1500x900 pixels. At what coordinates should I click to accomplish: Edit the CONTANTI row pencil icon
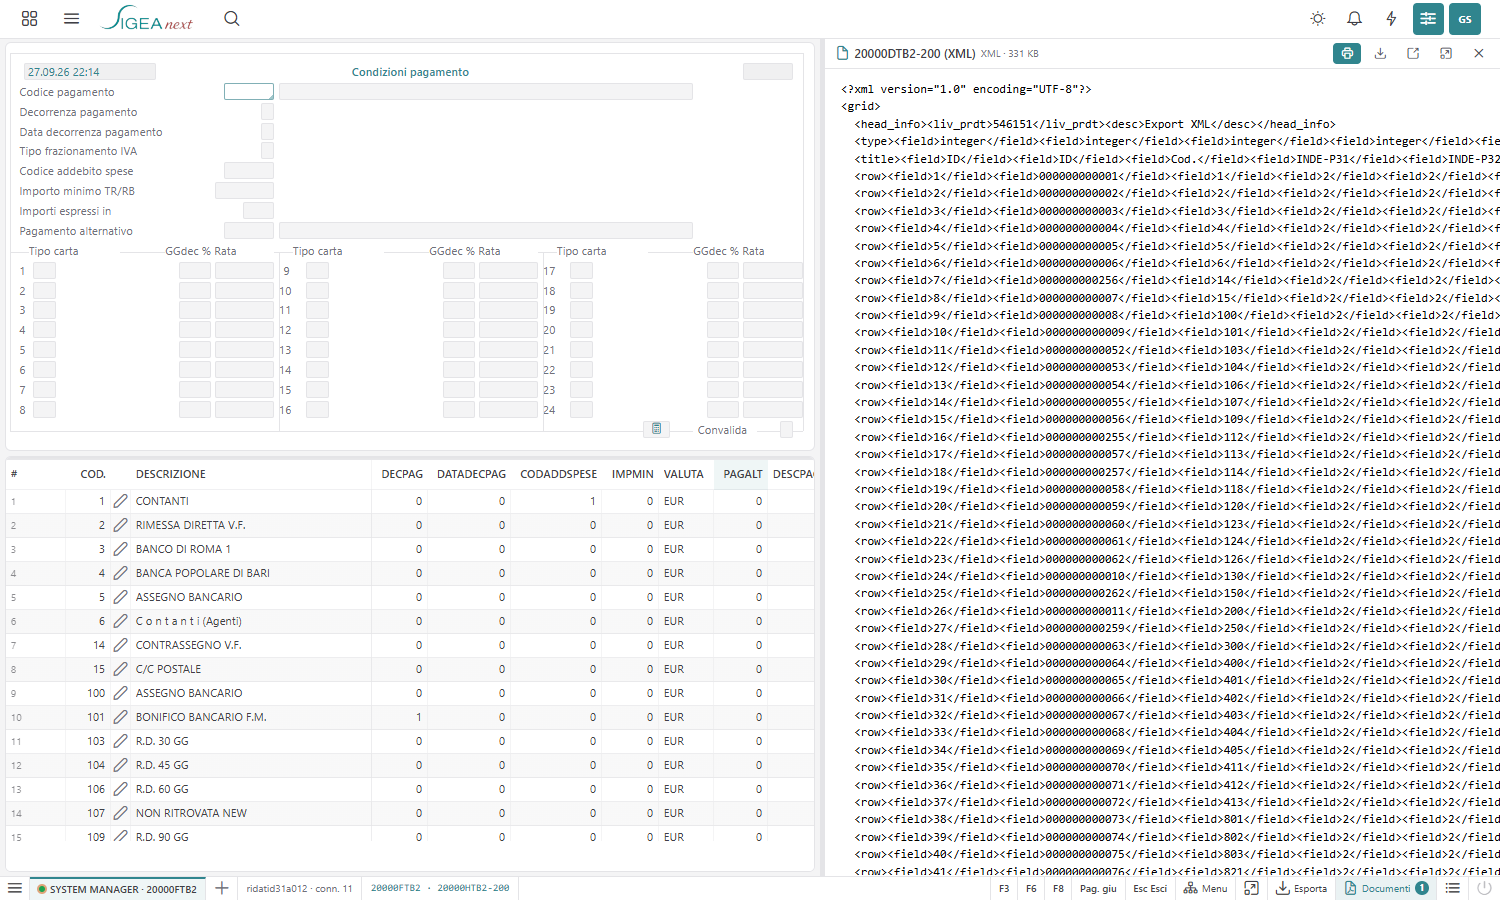point(120,500)
